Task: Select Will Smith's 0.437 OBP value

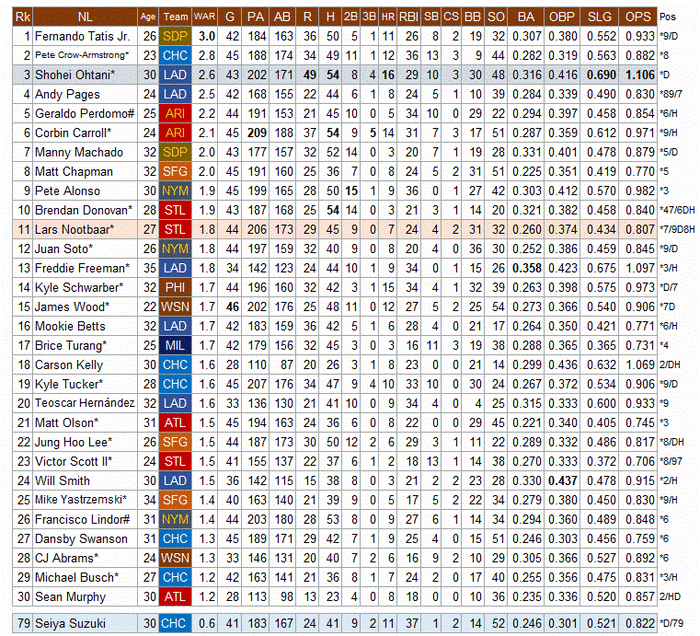Action: pos(563,481)
